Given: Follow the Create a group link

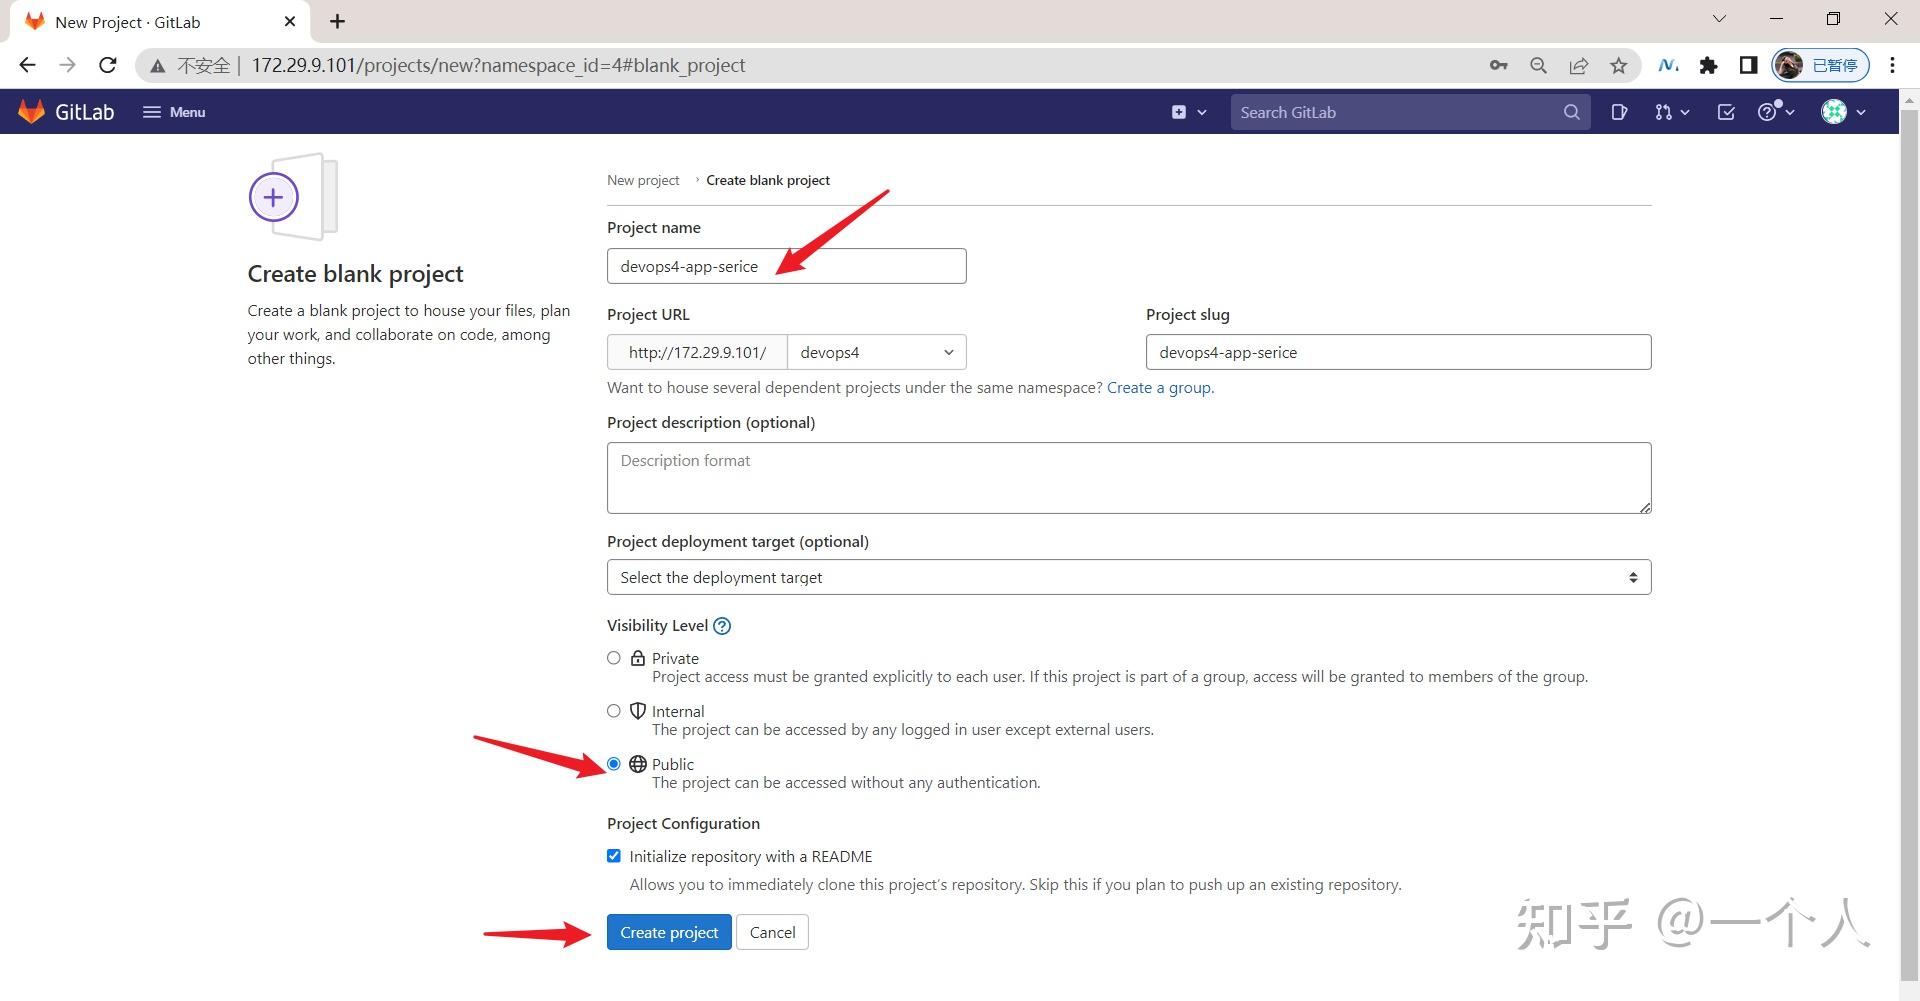Looking at the screenshot, I should (1160, 388).
